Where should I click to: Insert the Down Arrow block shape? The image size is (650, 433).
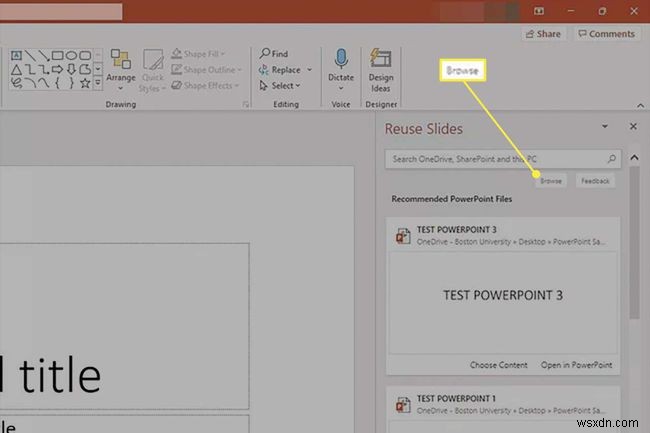click(x=71, y=69)
